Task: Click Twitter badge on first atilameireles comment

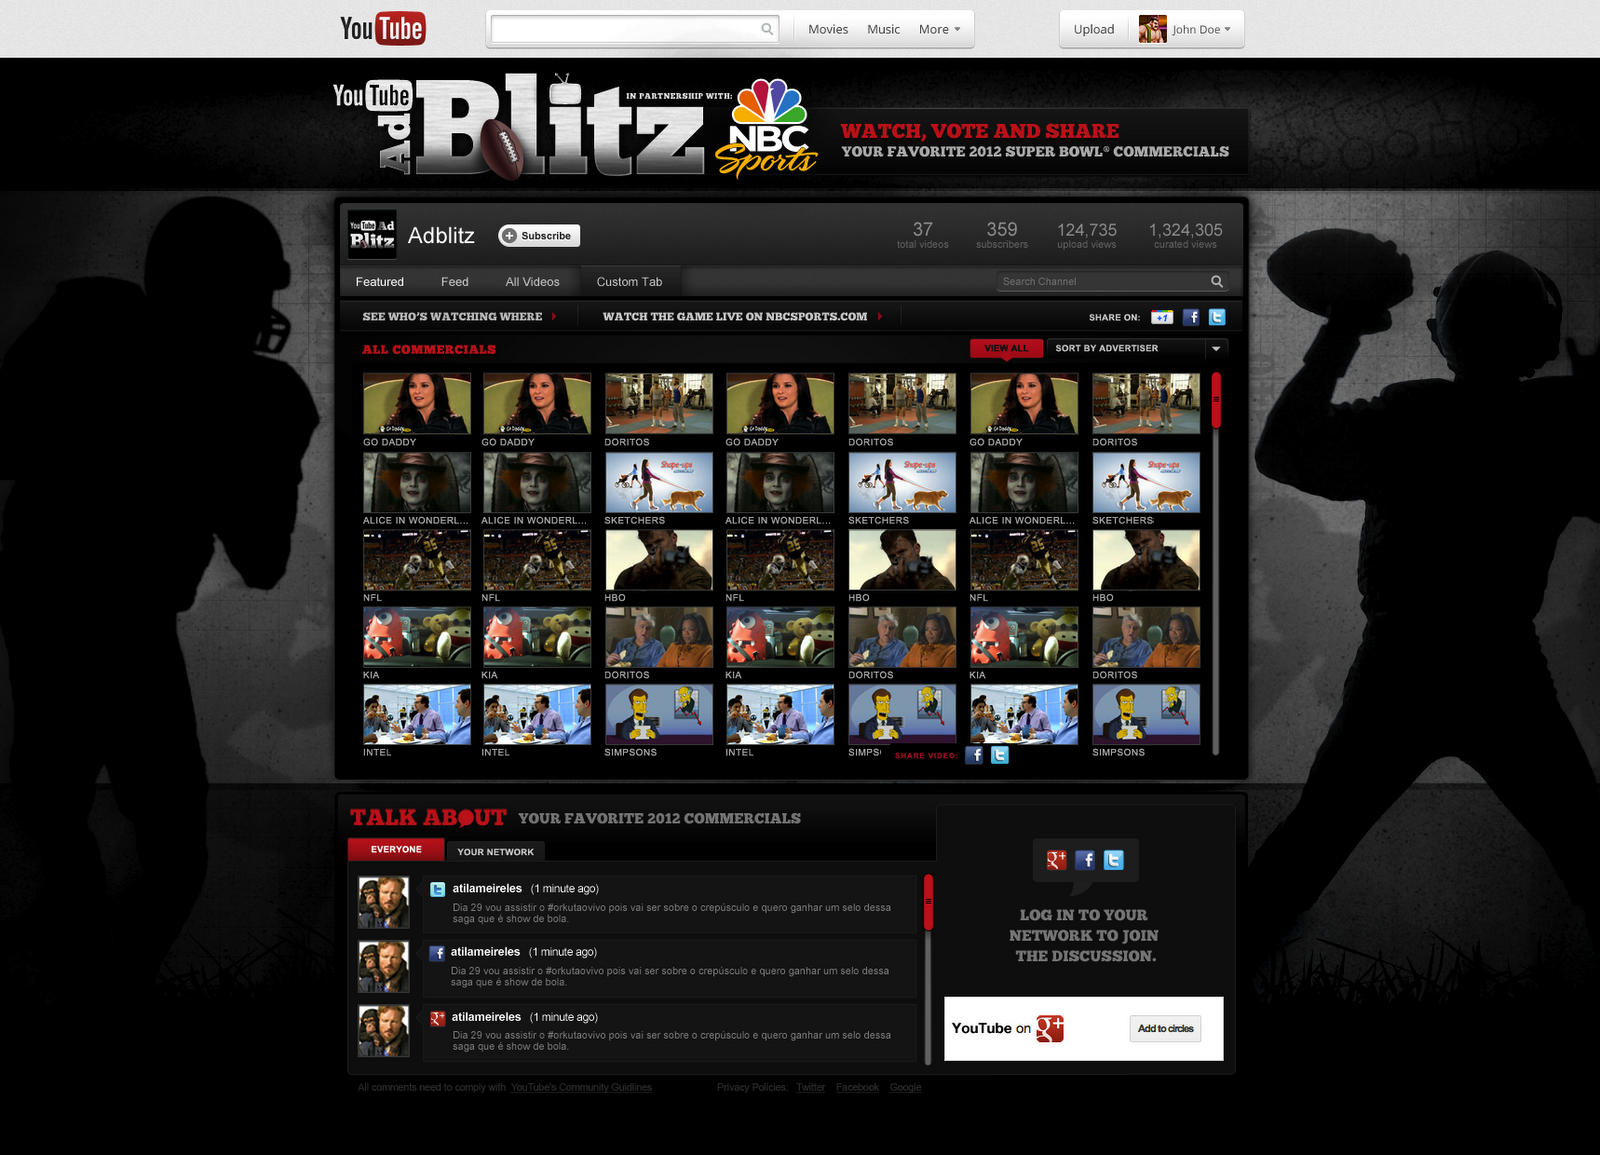Action: click(x=438, y=889)
